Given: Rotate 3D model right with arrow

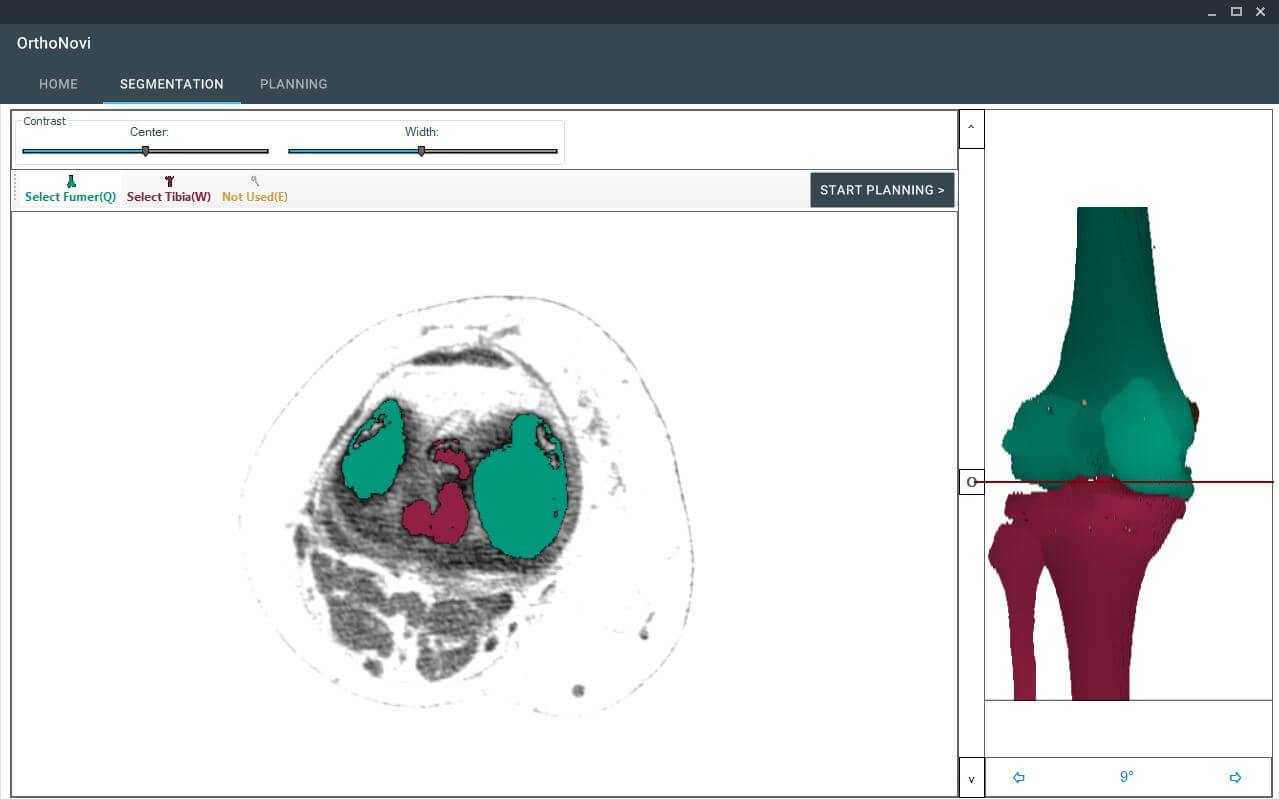Looking at the screenshot, I should pyautogui.click(x=1235, y=777).
